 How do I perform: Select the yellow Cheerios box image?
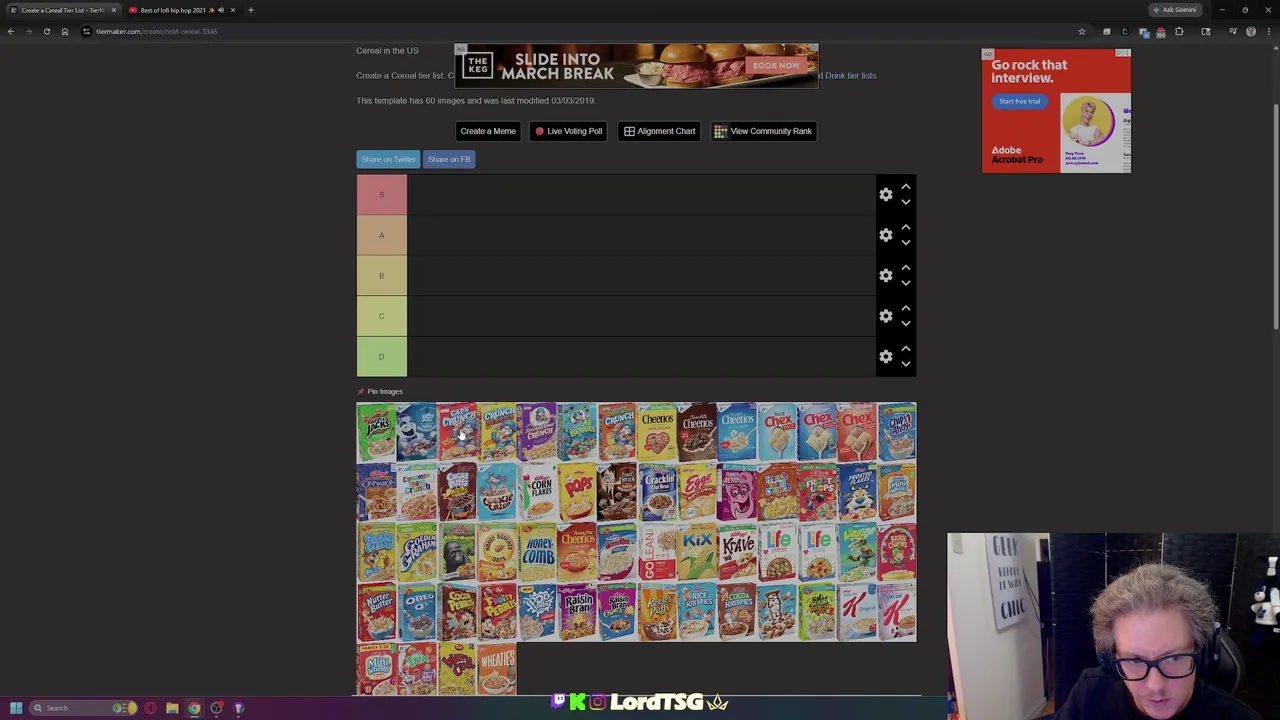(x=657, y=432)
